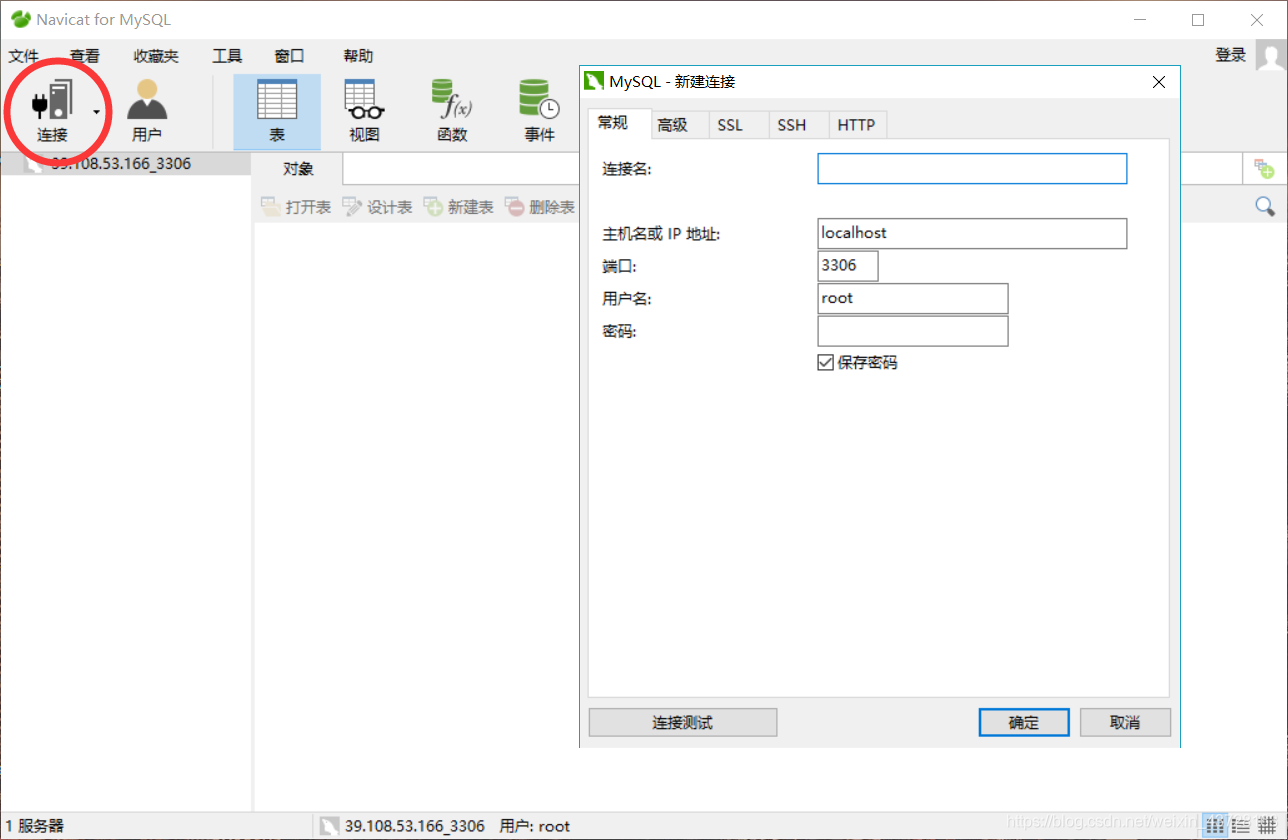Open the 查看 (View) menu
1288x840 pixels.
point(85,56)
